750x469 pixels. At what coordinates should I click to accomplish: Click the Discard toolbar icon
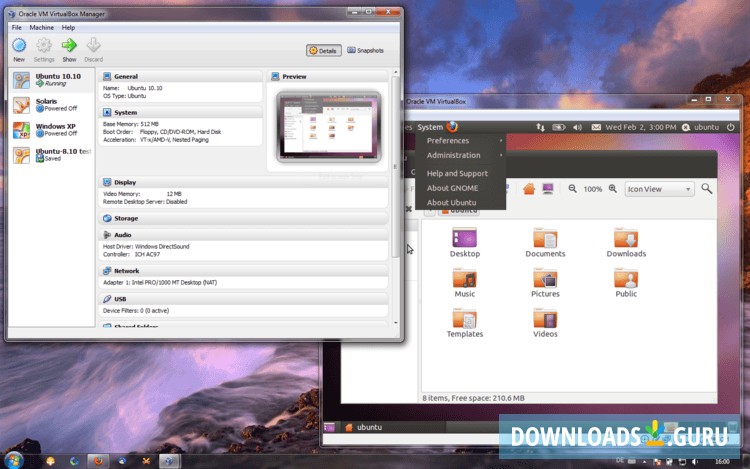93,46
